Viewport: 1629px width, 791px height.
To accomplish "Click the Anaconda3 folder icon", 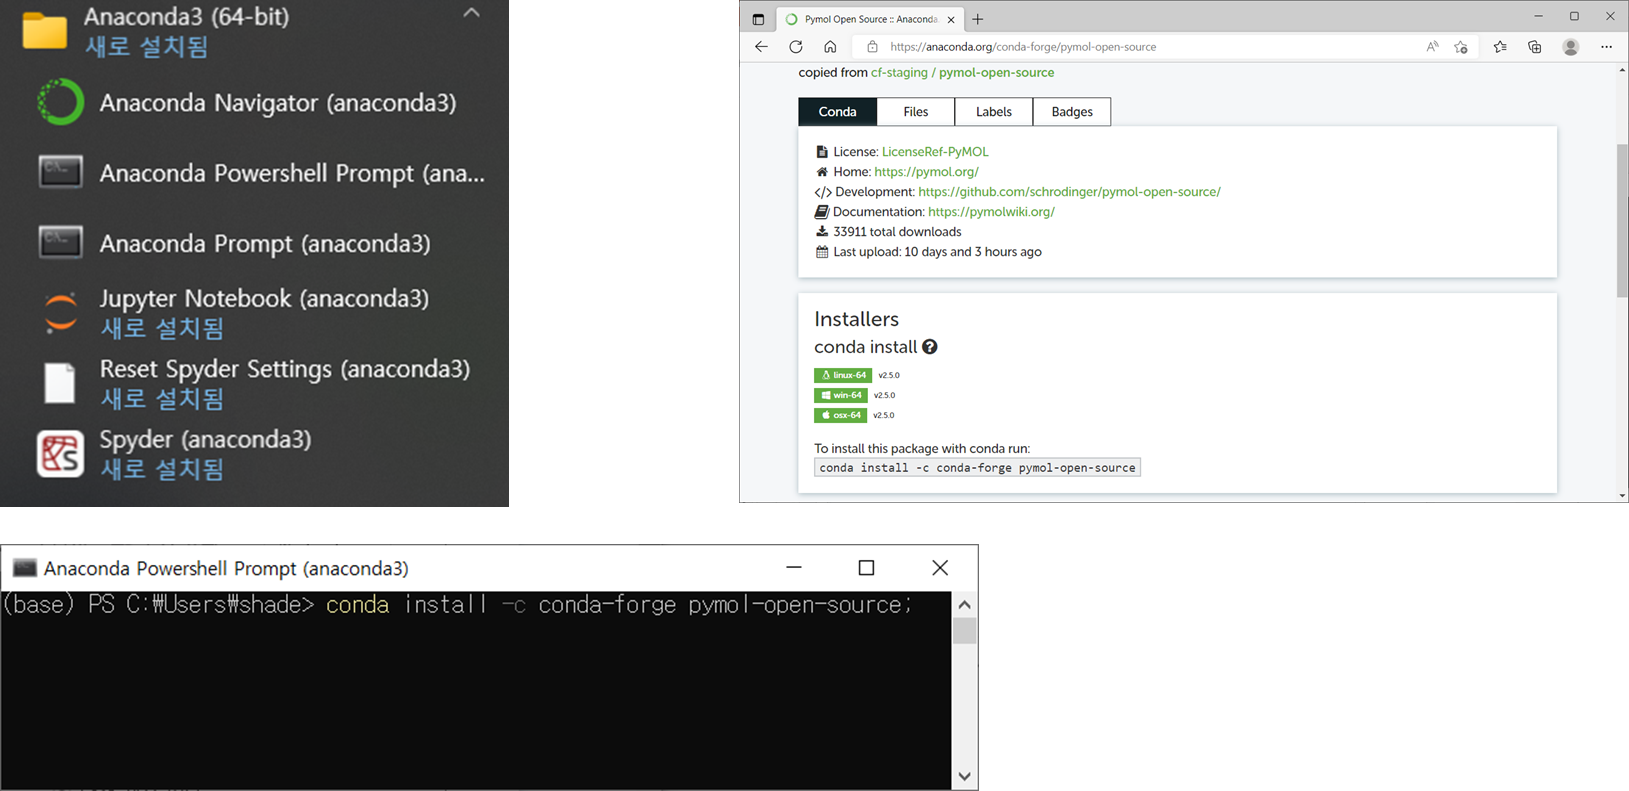I will (45, 30).
